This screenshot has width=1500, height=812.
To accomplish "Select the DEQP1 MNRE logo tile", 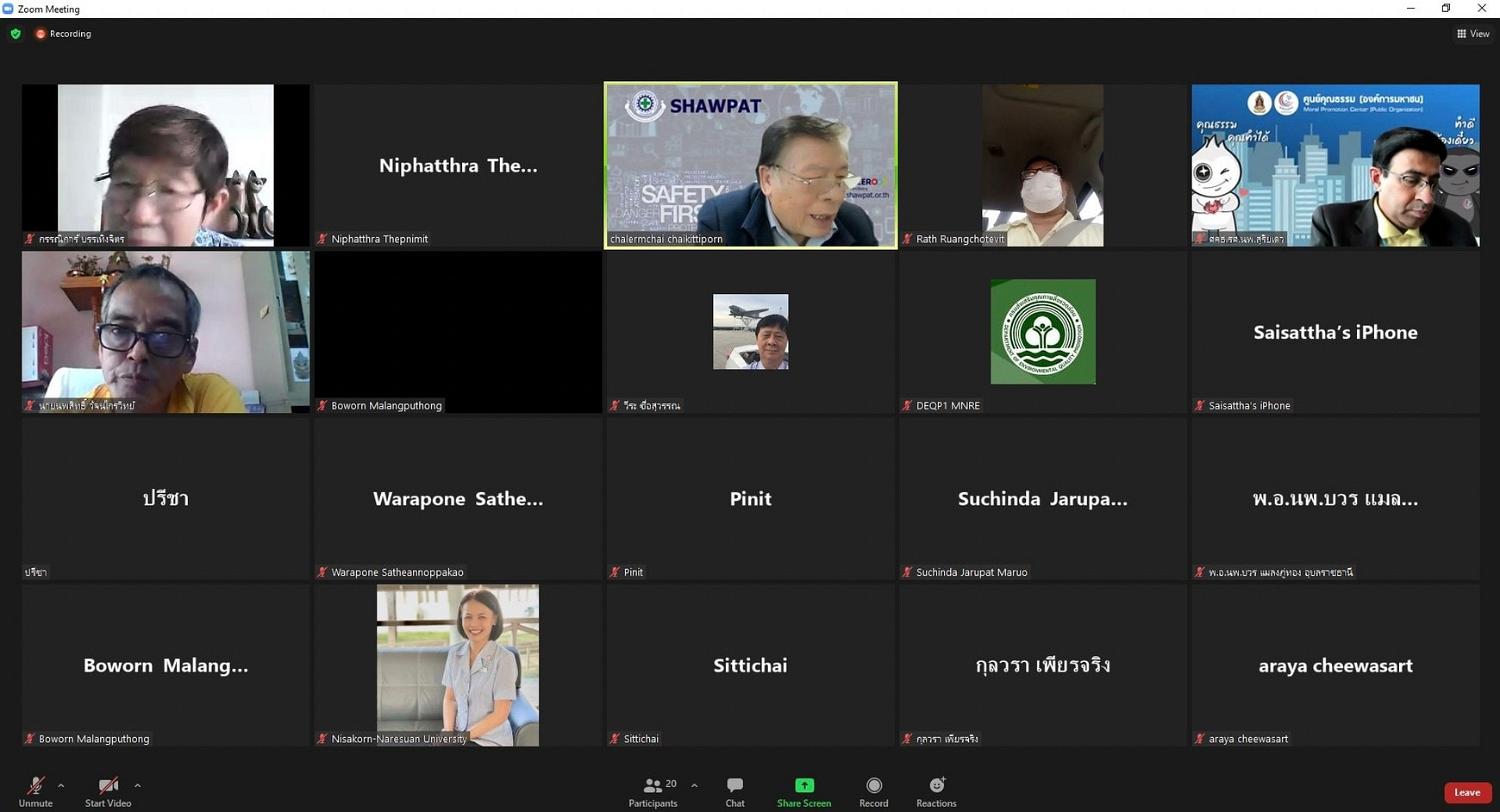I will click(x=1043, y=332).
